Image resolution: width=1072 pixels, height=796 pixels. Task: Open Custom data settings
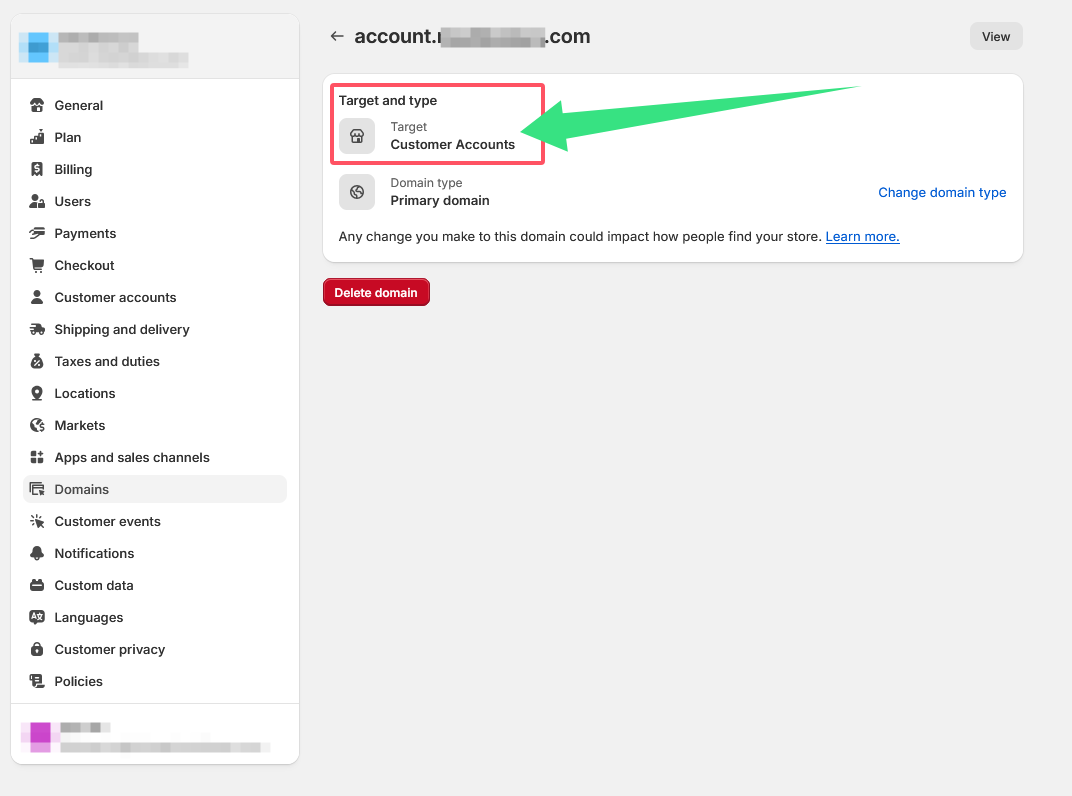tap(93, 585)
